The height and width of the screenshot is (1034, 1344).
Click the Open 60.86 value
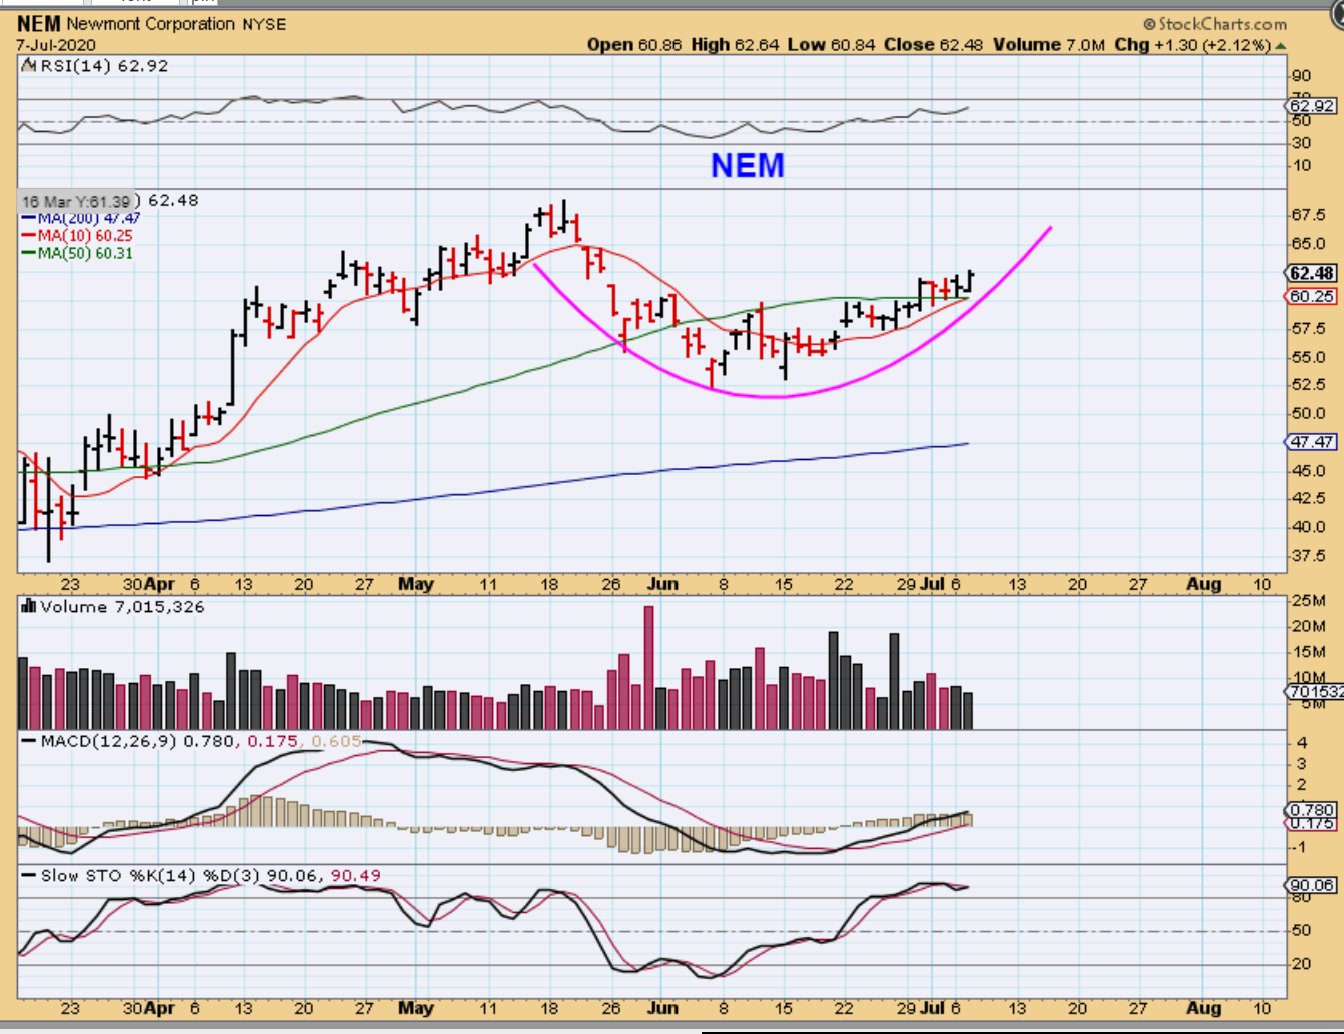(635, 45)
